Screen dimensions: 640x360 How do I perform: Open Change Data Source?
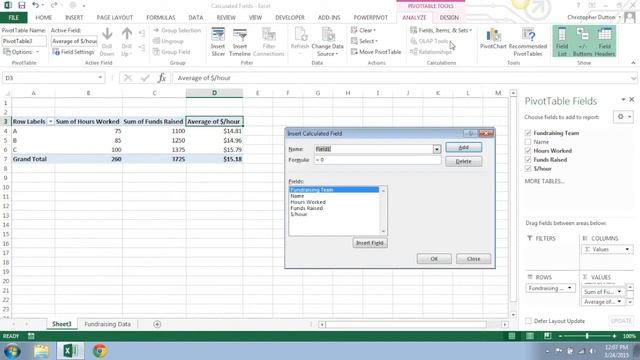point(327,42)
